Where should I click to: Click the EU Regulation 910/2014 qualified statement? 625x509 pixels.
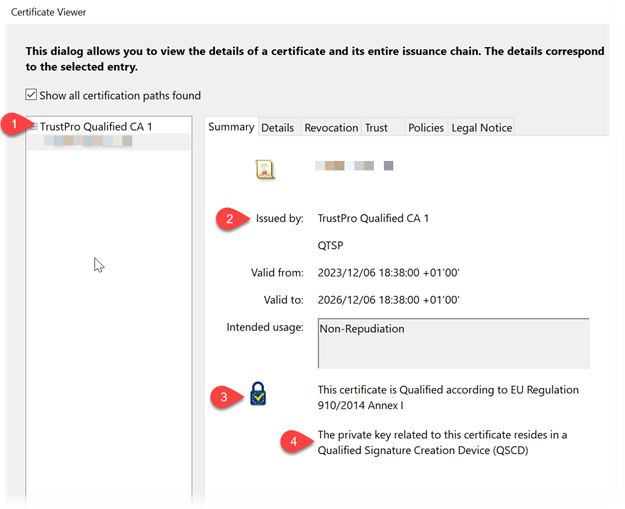[448, 397]
